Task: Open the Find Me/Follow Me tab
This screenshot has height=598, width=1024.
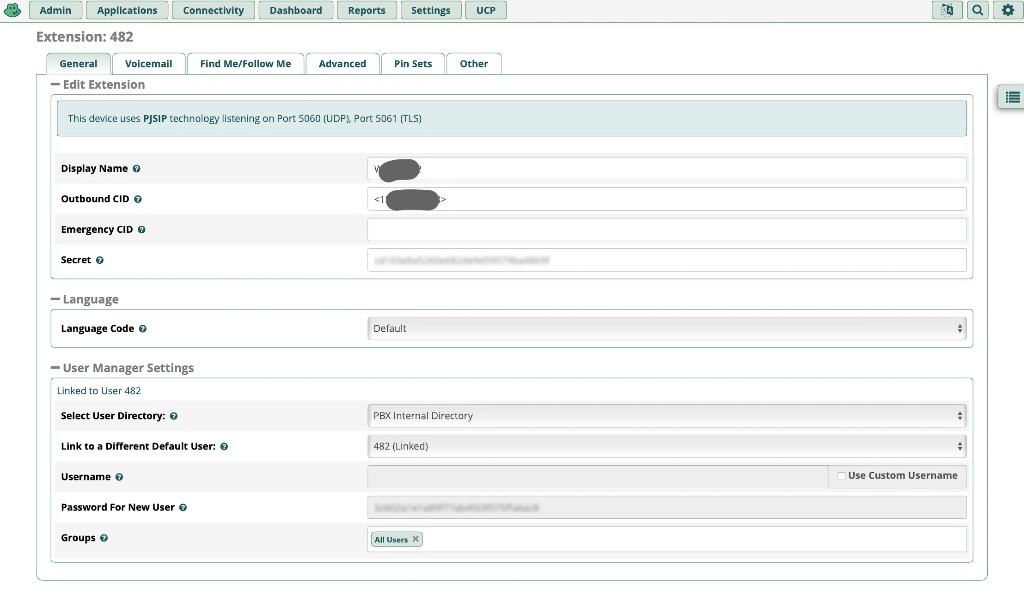Action: click(x=245, y=62)
